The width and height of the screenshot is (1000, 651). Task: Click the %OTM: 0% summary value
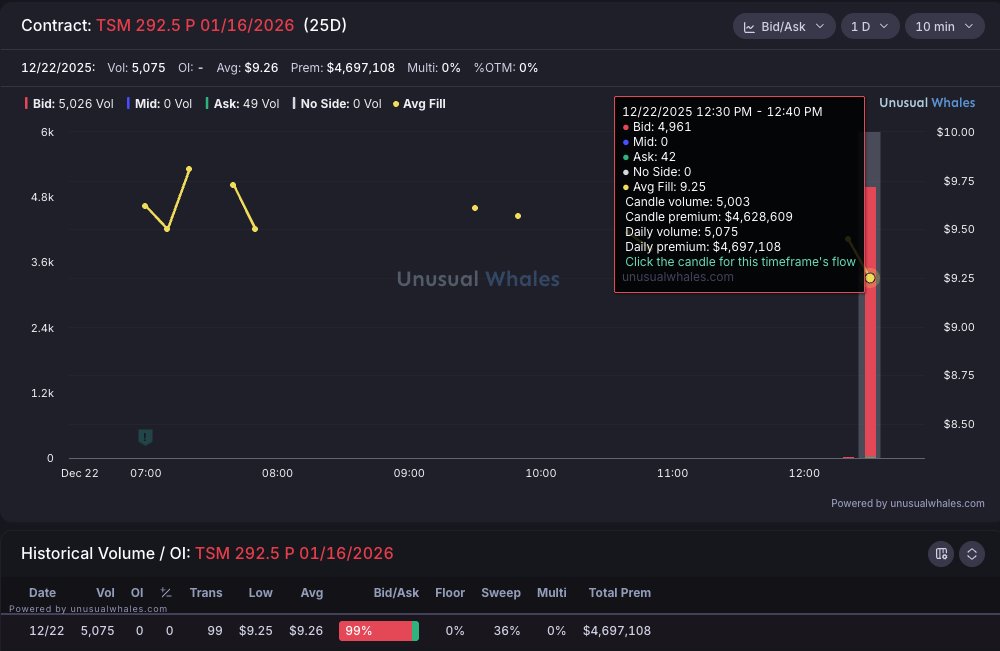506,68
